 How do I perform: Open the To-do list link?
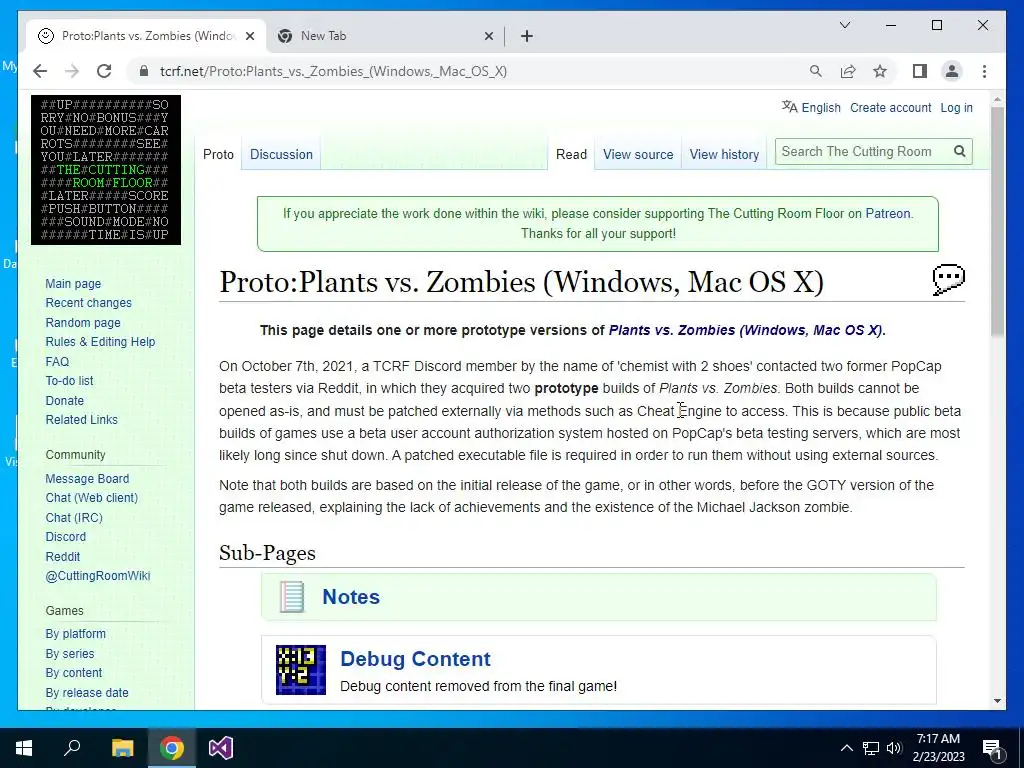69,381
